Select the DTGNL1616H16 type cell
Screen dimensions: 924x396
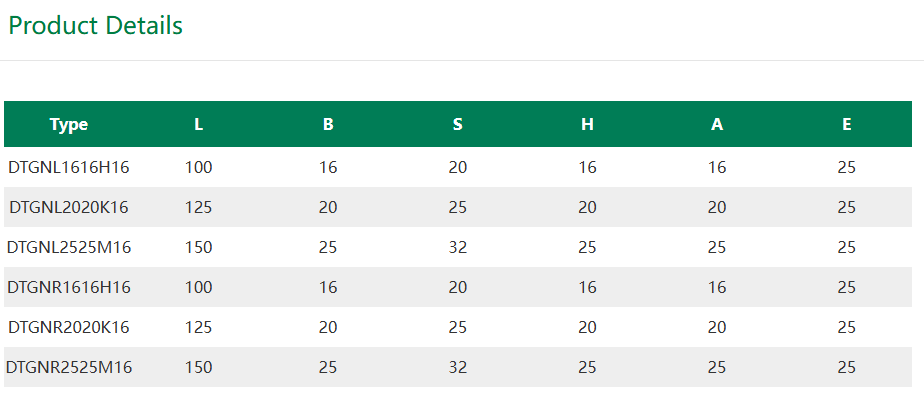[69, 167]
